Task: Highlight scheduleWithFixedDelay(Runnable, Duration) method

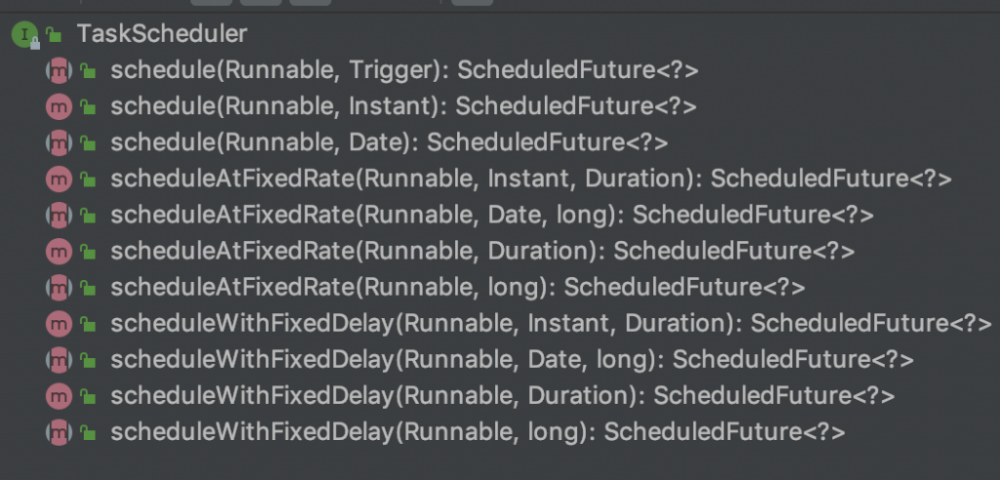Action: (x=502, y=396)
